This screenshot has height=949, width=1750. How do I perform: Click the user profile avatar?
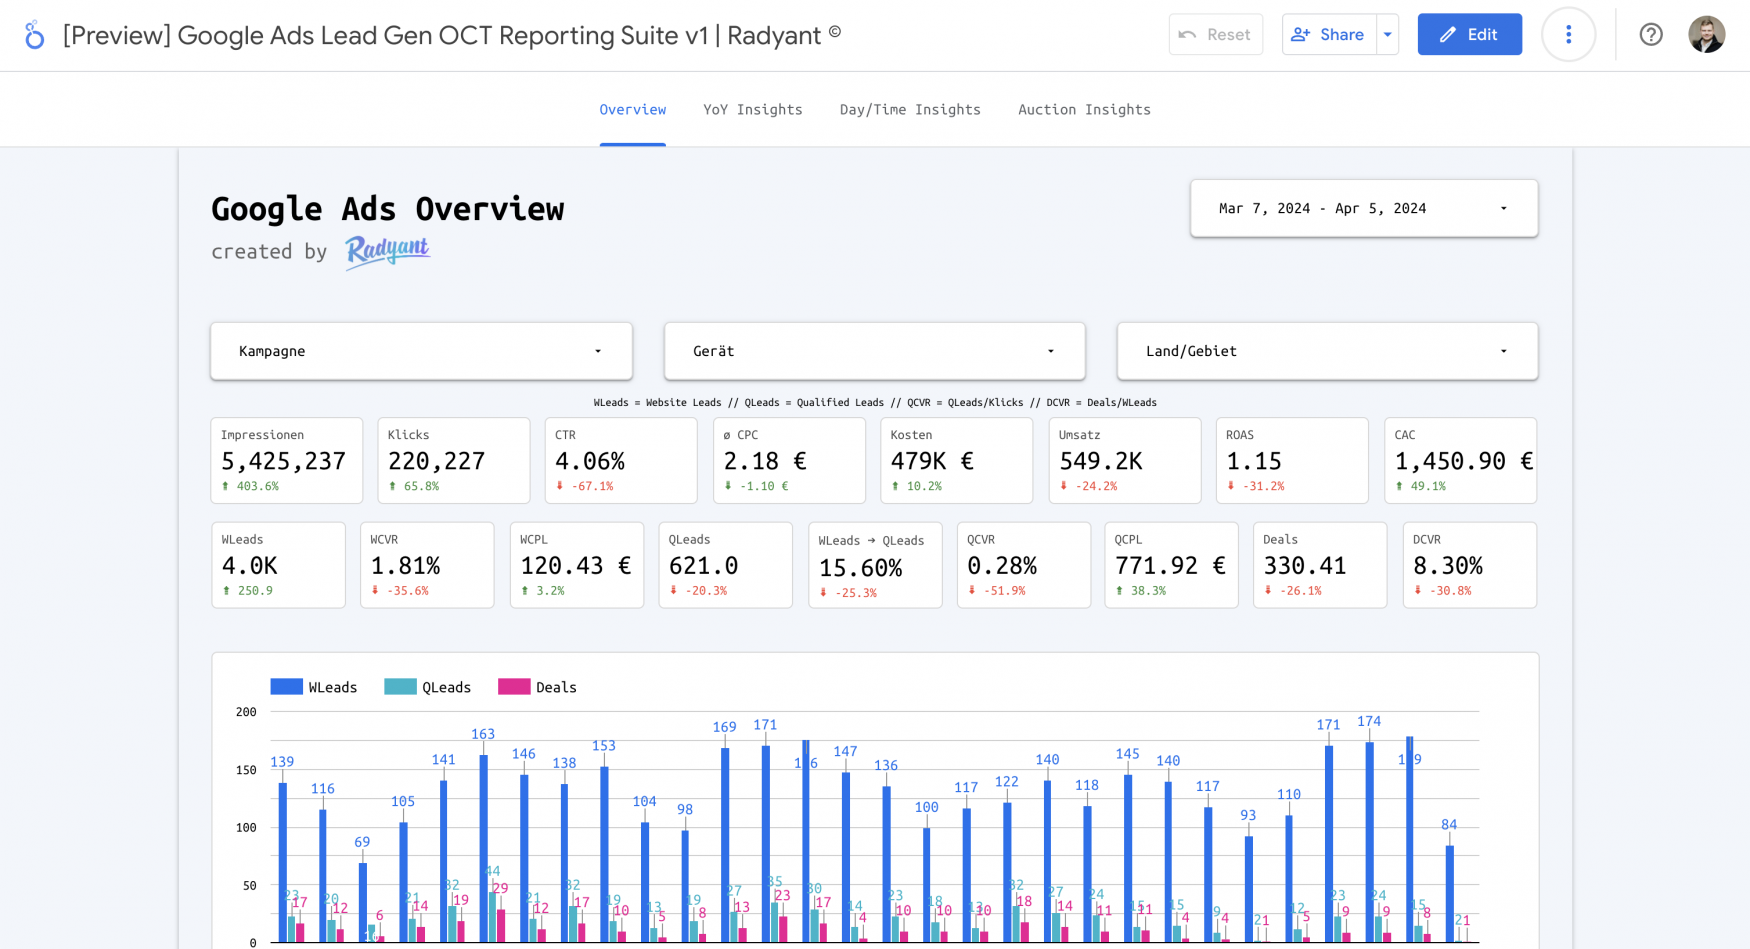pyautogui.click(x=1706, y=35)
